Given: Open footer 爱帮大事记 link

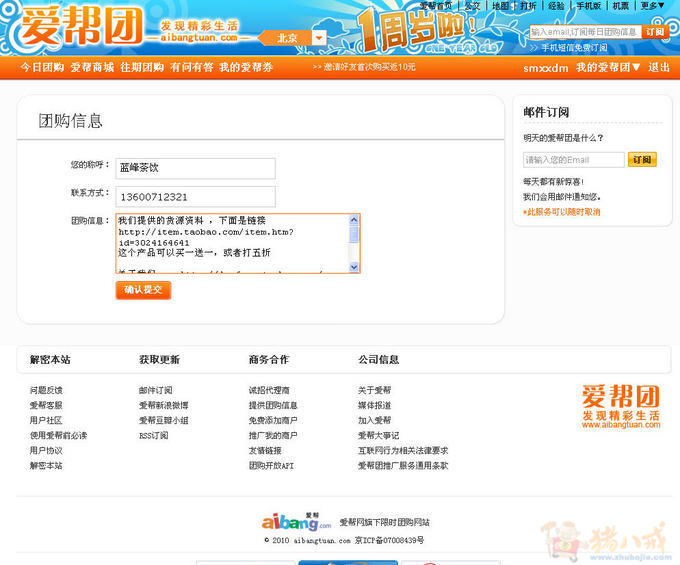Looking at the screenshot, I should coord(379,435).
